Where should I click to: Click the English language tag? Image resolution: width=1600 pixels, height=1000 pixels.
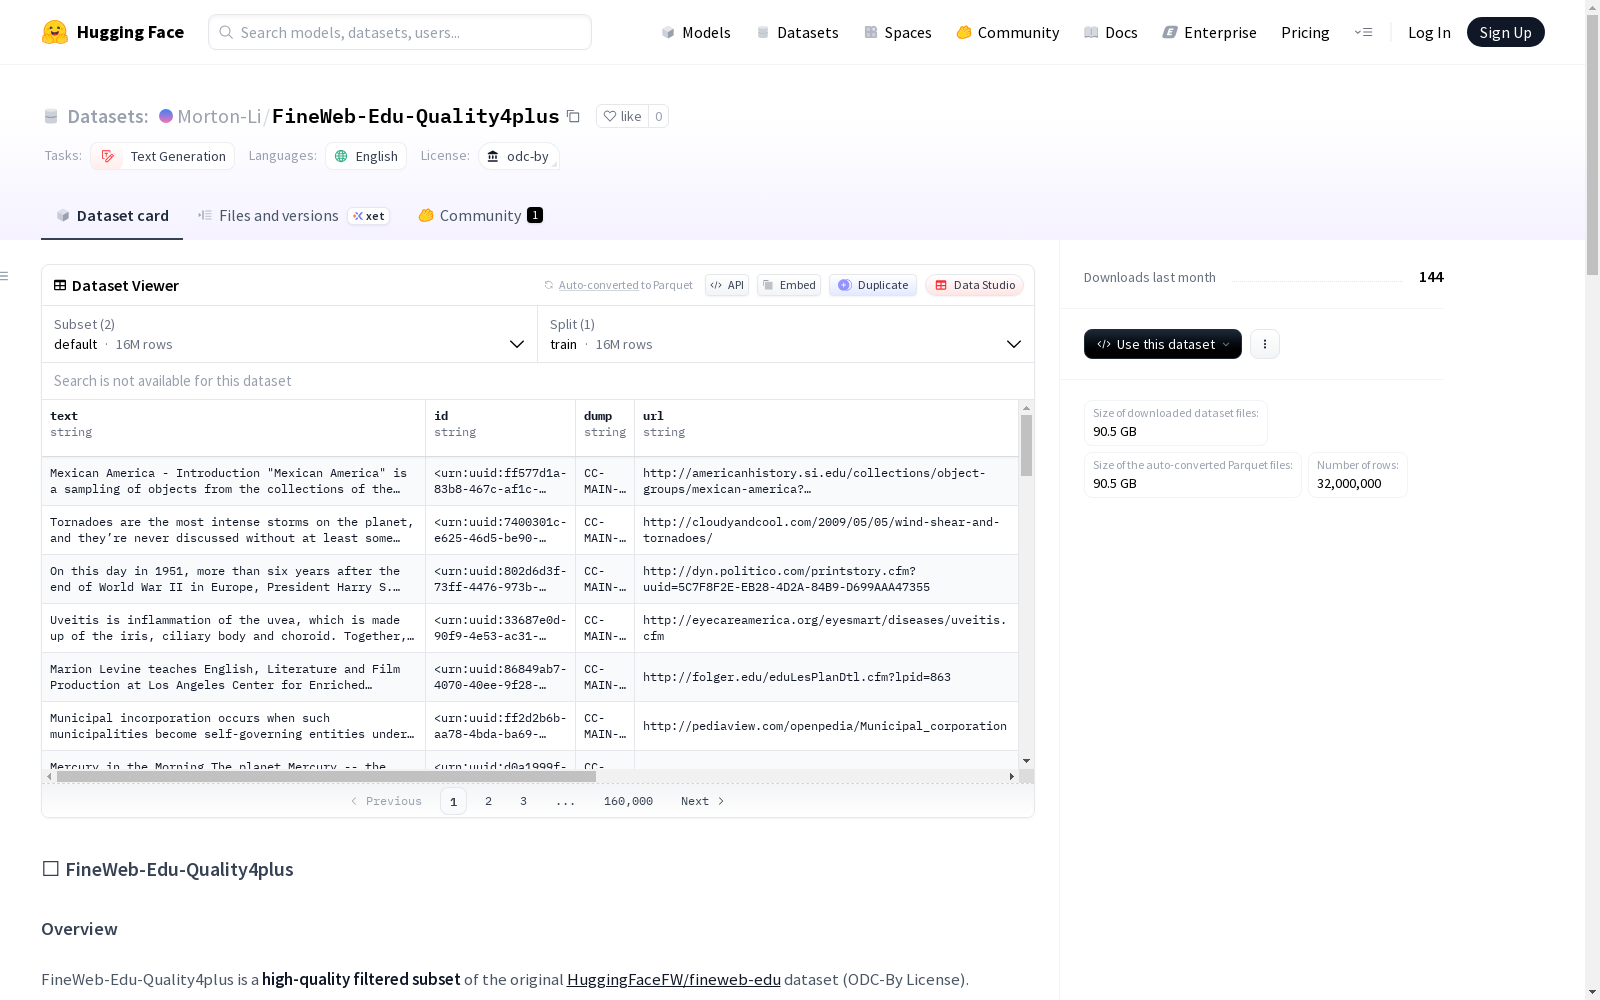coord(366,156)
